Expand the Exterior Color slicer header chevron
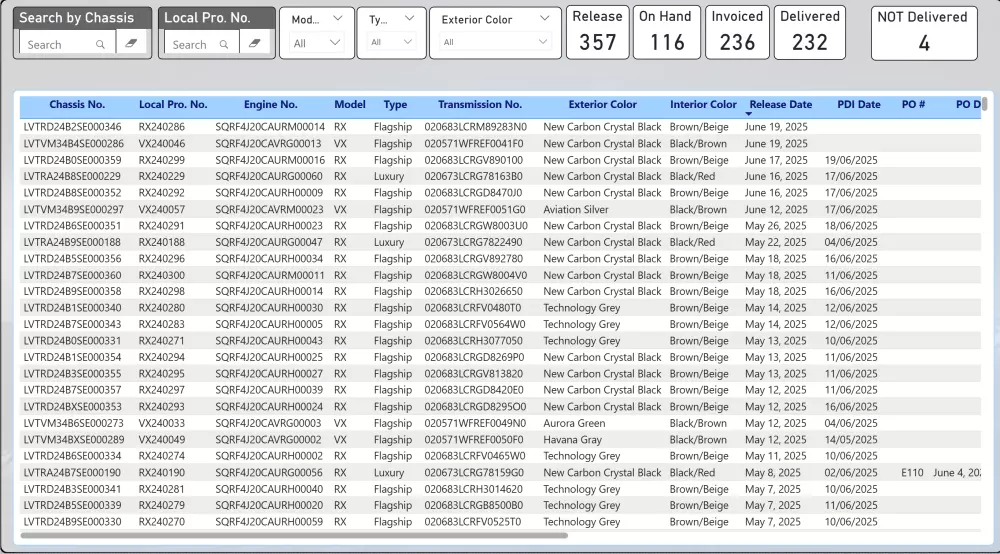1000x554 pixels. click(544, 18)
